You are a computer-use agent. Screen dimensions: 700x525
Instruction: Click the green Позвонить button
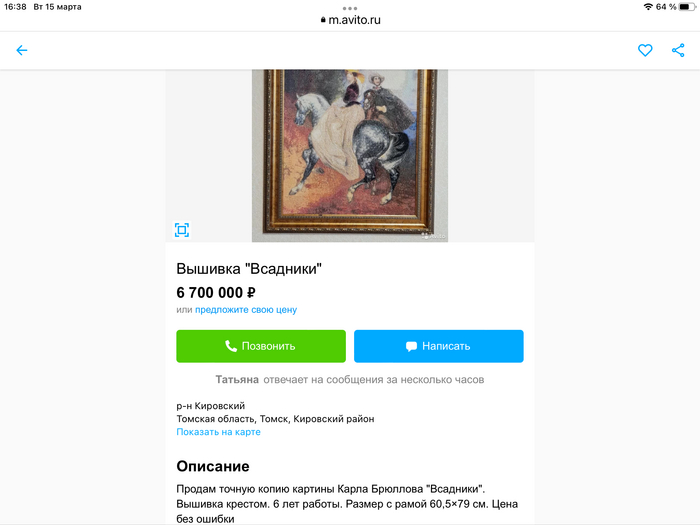[x=261, y=346]
